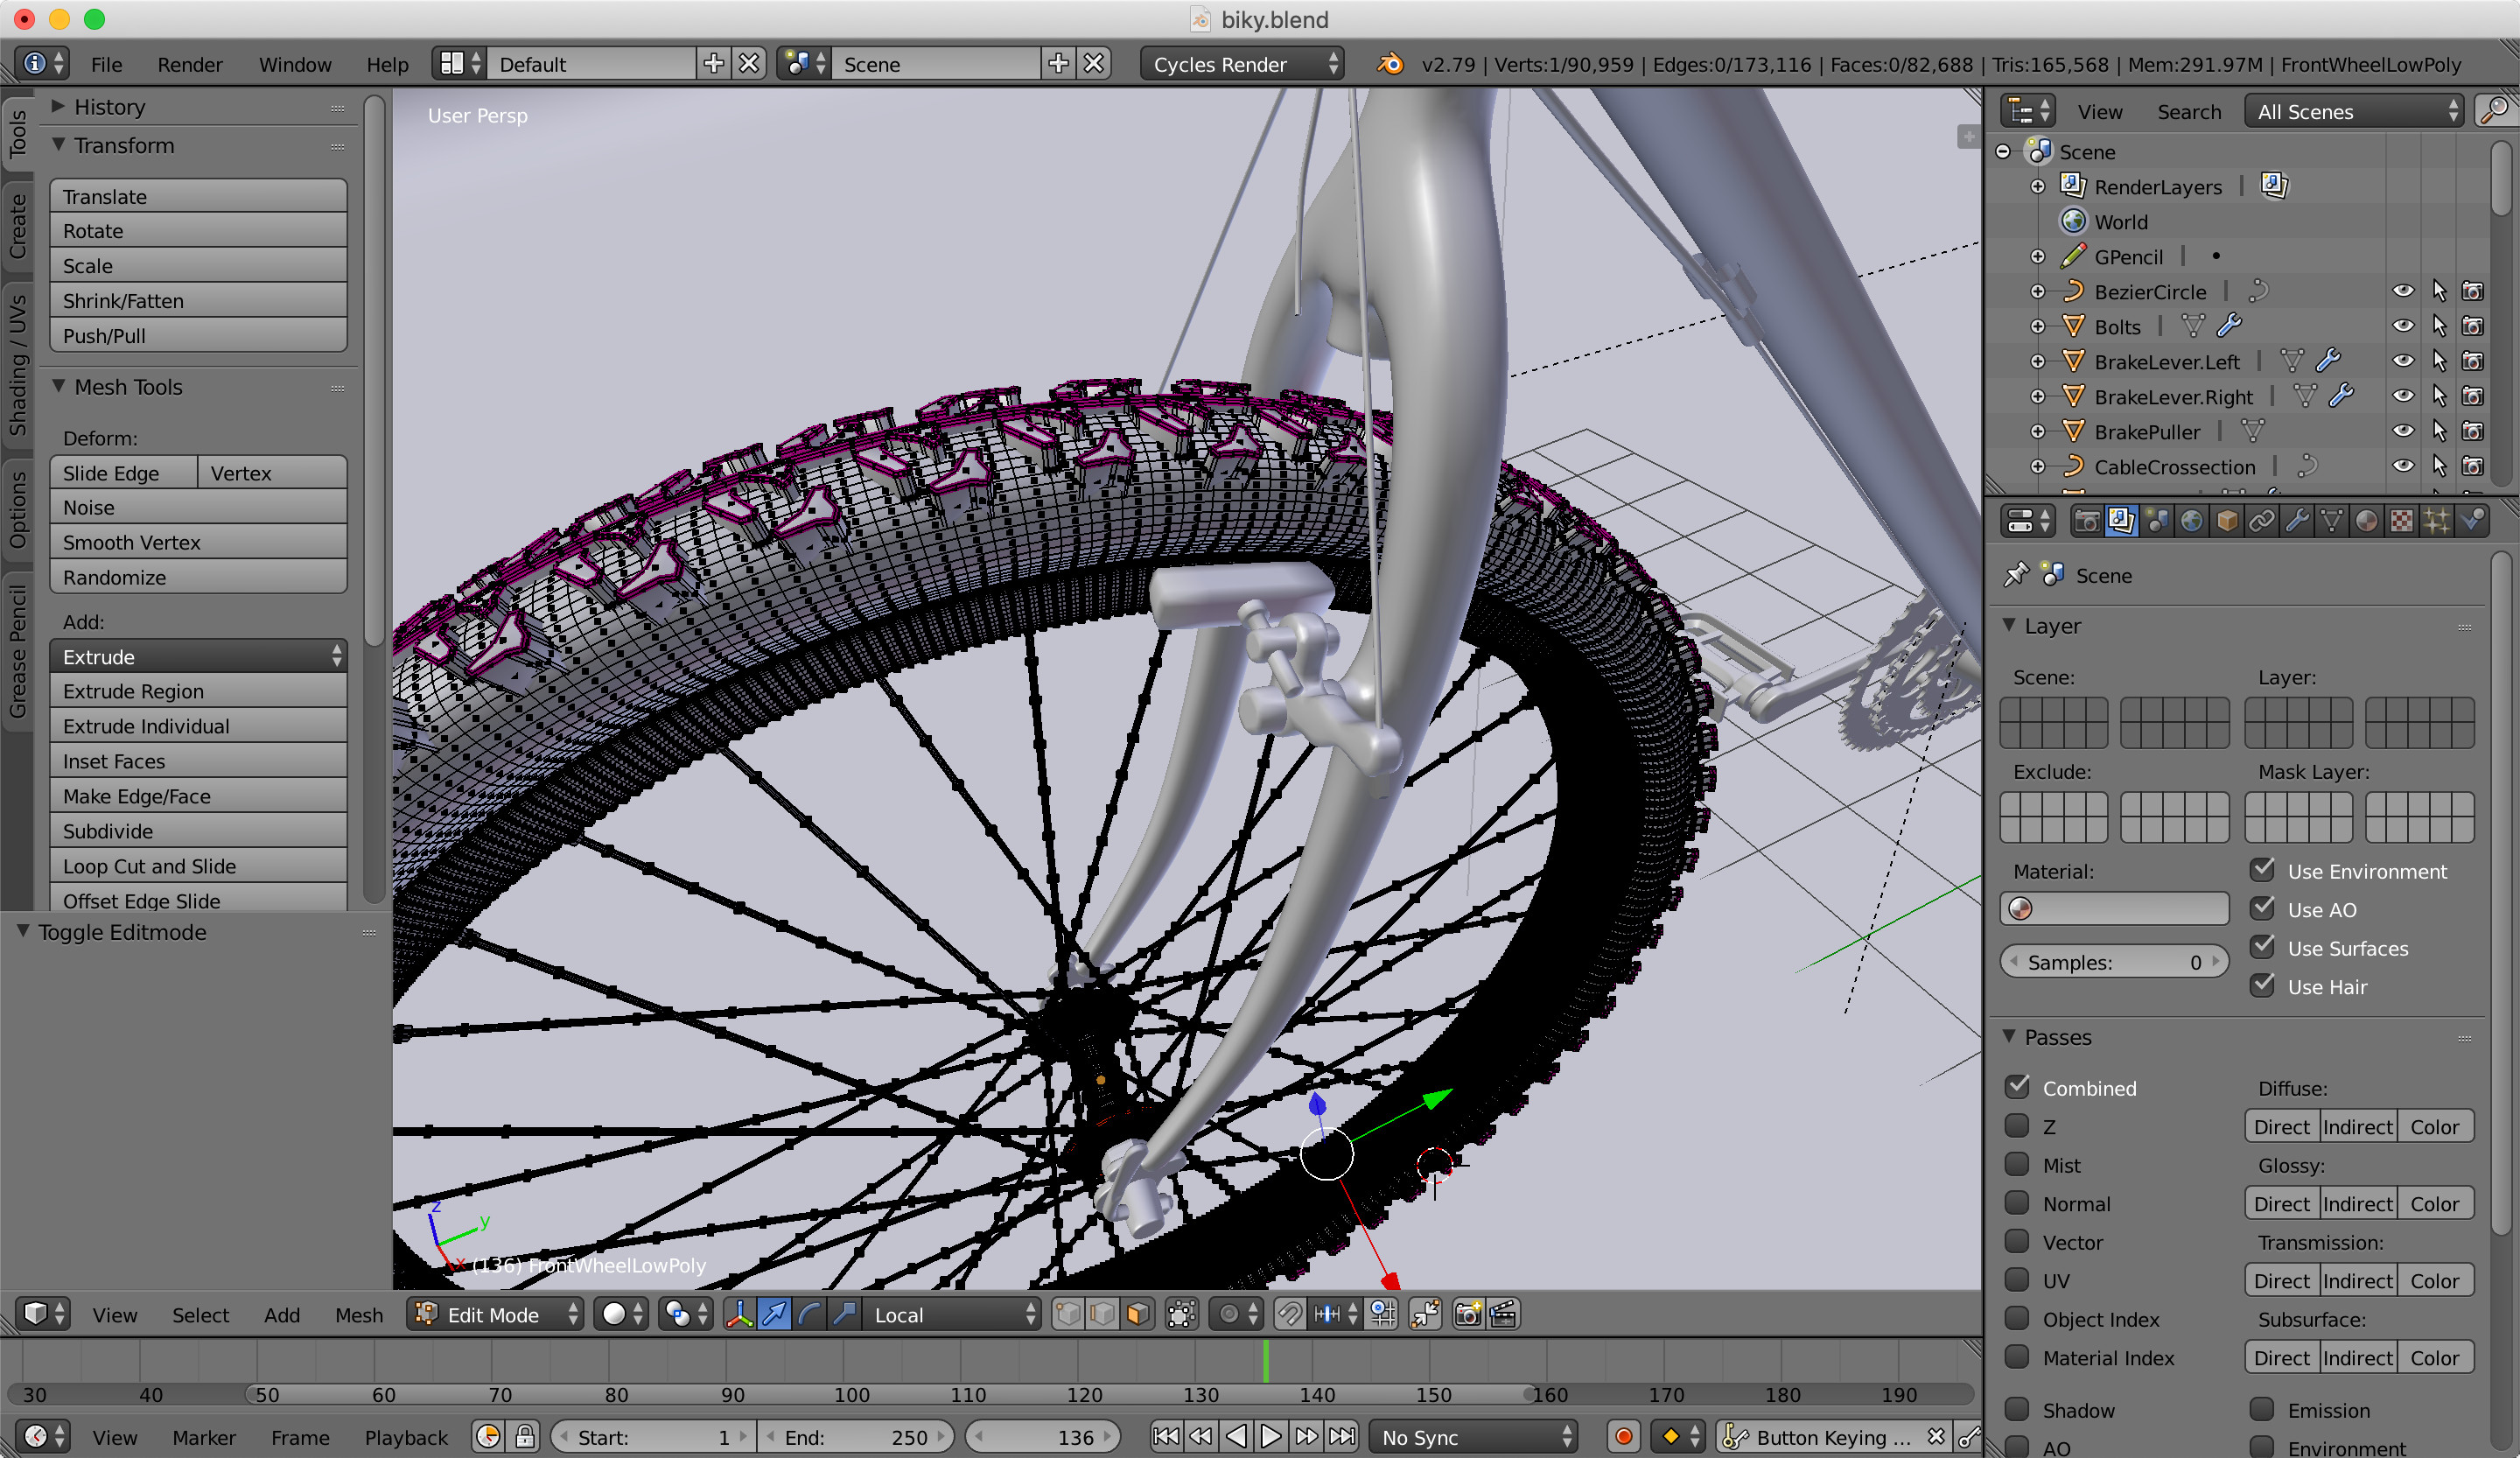
Task: Hide Bolts object via eye icon
Action: [2403, 326]
